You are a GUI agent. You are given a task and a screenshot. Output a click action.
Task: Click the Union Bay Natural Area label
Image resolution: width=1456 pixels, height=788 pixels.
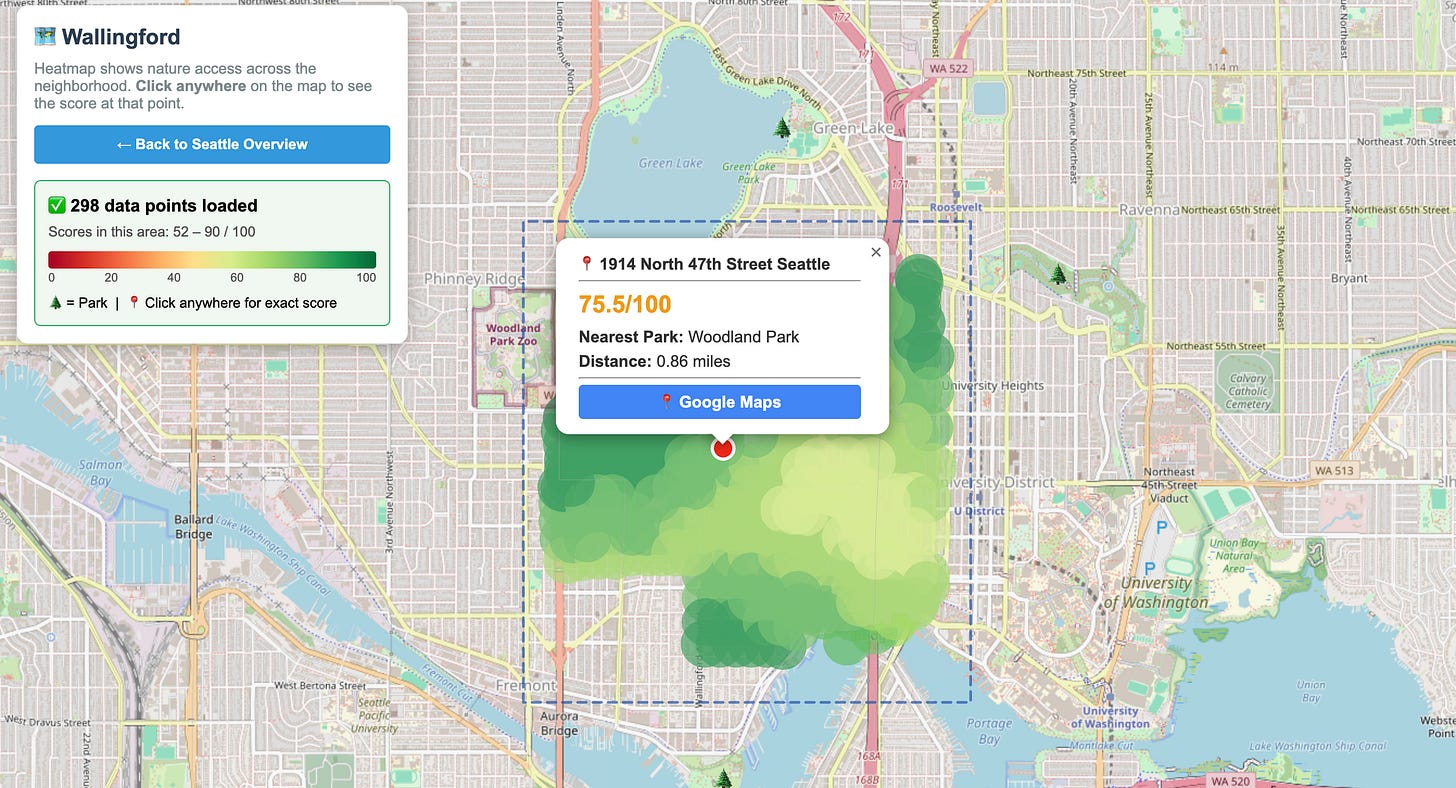[1234, 555]
